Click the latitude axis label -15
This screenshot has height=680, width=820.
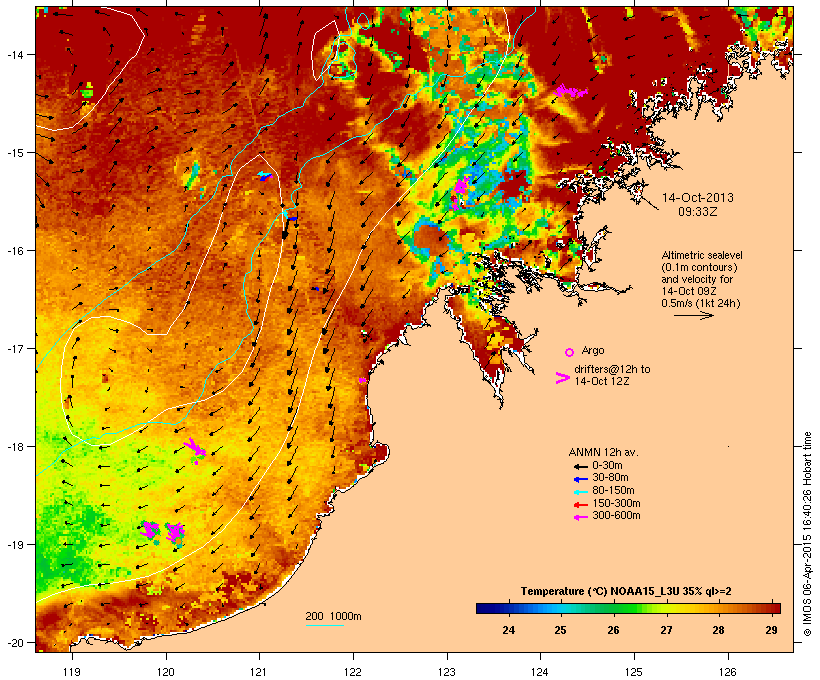[x=15, y=153]
